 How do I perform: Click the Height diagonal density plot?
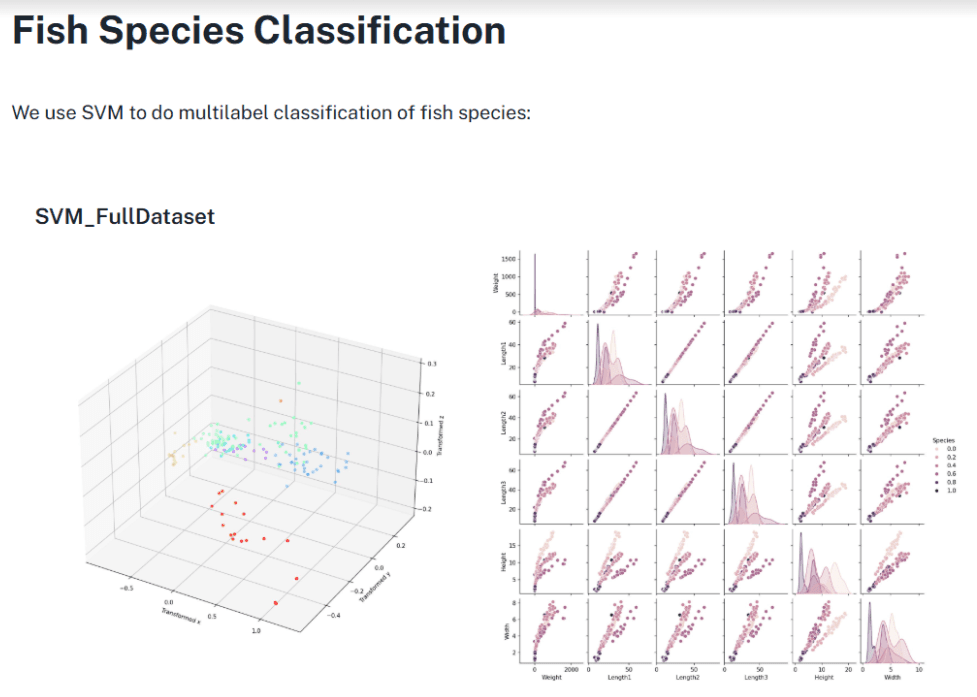[823, 556]
